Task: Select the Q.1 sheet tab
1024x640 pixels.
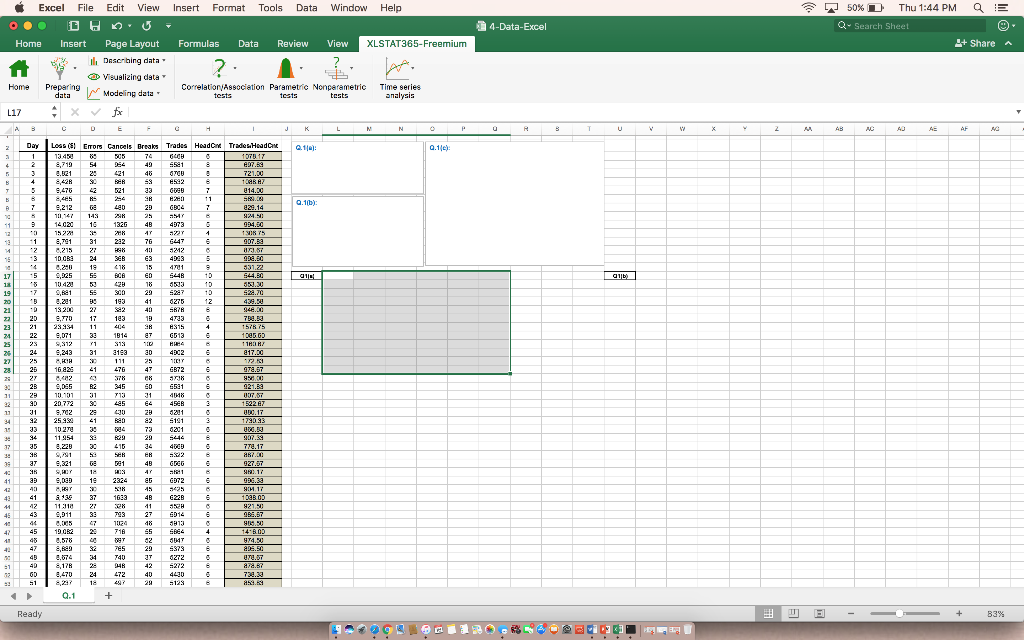Action: [69, 594]
